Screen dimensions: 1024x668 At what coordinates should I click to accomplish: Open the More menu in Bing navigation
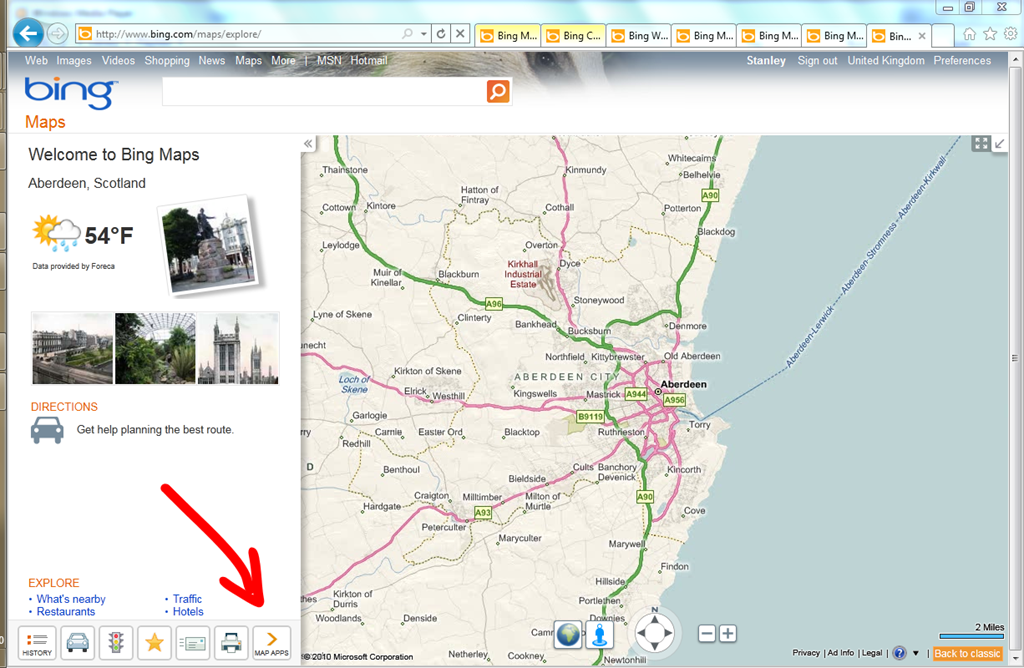283,61
